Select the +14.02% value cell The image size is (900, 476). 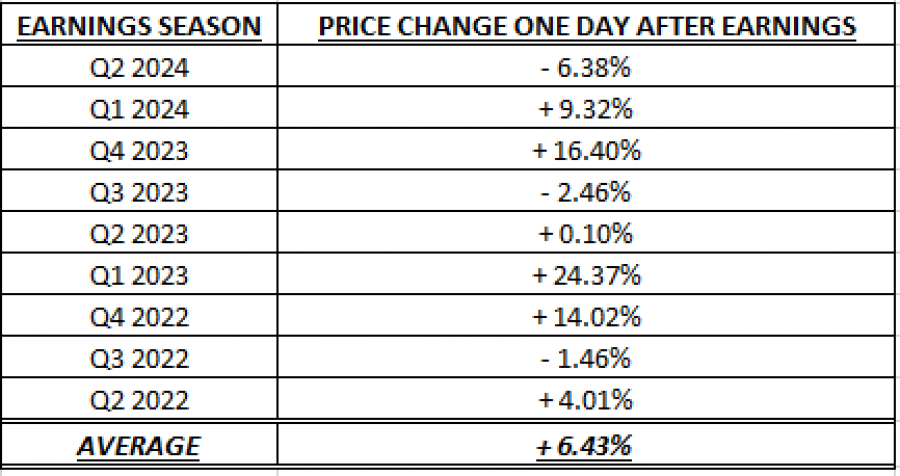click(587, 316)
